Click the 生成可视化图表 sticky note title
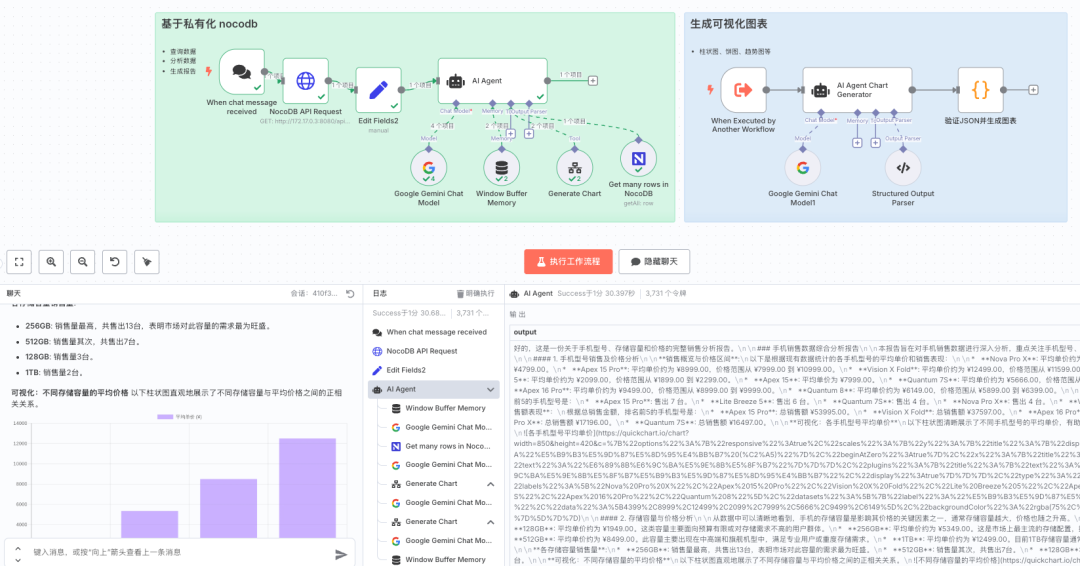The image size is (1080, 566). point(729,24)
